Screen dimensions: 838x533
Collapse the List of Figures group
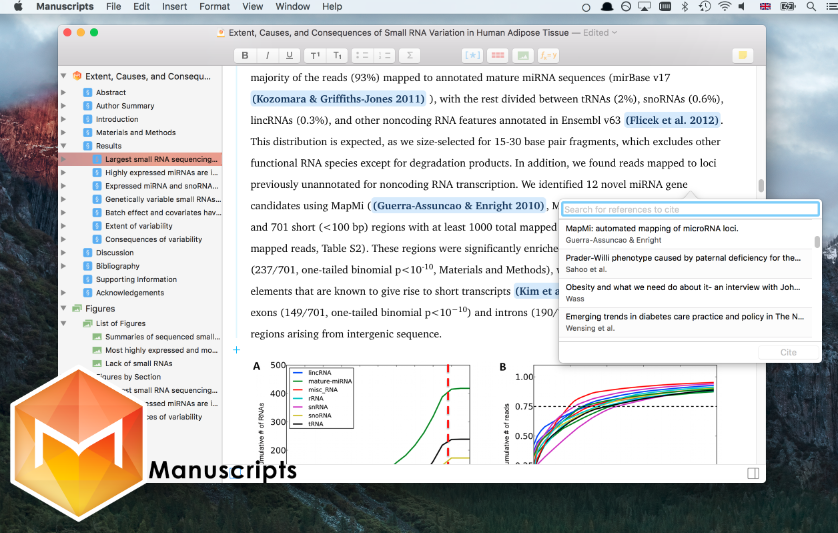tap(64, 323)
